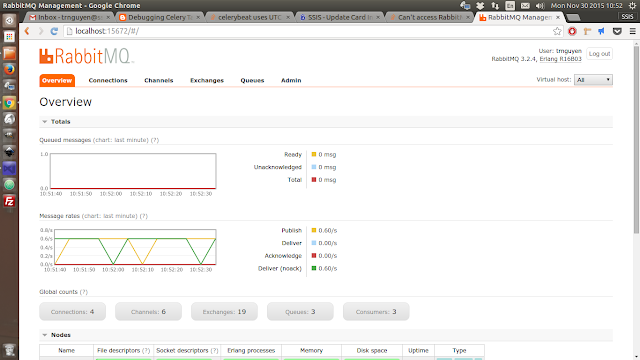Bookmark this page with the star icon
640x360 pixels.
(557, 31)
